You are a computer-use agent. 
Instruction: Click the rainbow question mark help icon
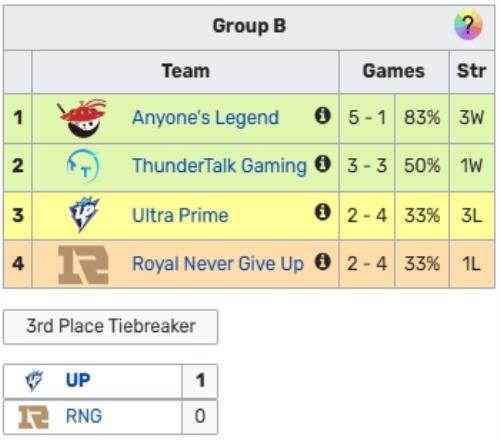click(x=468, y=25)
